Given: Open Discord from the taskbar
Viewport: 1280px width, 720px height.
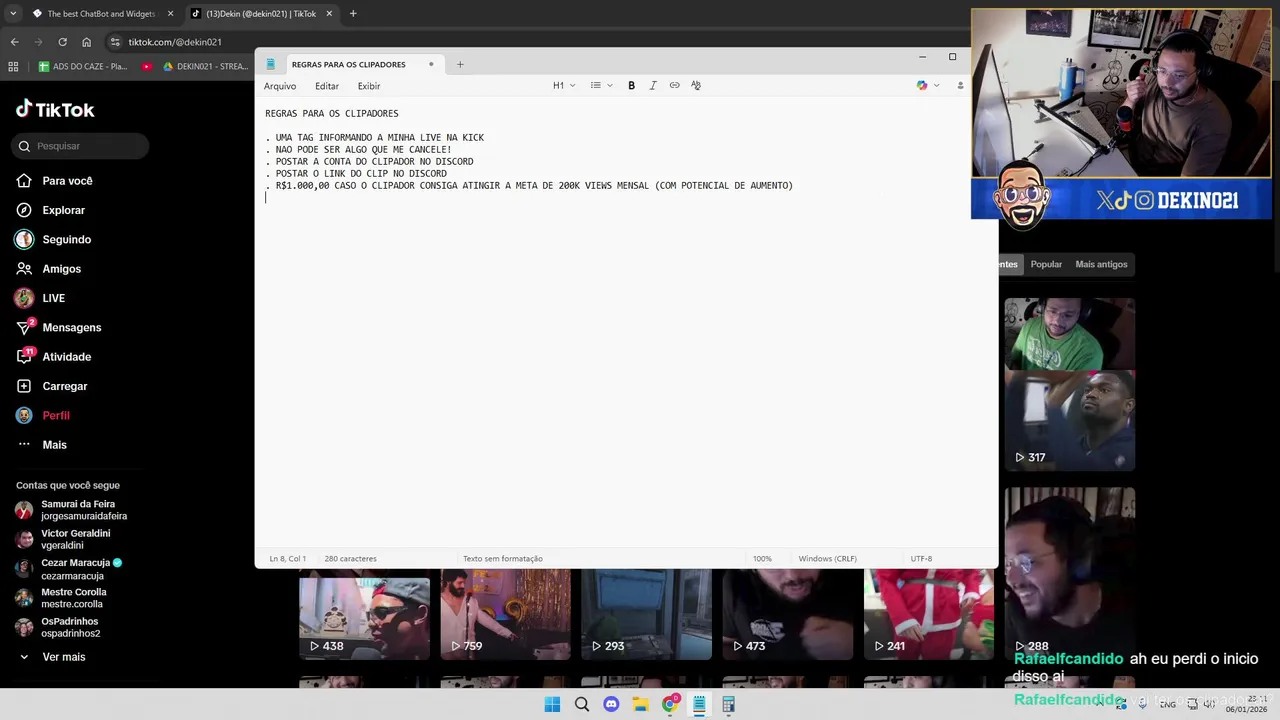Looking at the screenshot, I should [611, 705].
